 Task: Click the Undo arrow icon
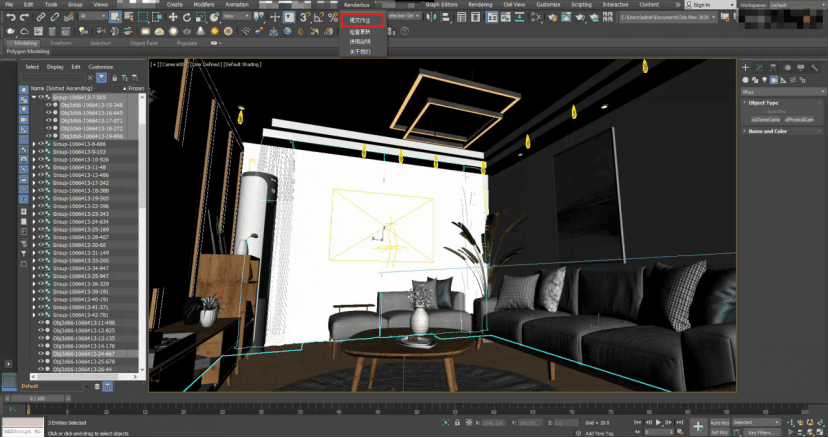tap(9, 17)
